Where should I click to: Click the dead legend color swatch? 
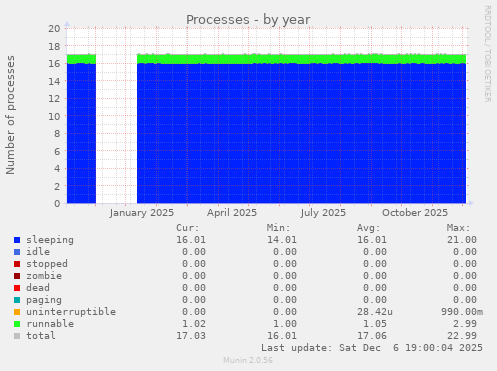click(x=17, y=288)
